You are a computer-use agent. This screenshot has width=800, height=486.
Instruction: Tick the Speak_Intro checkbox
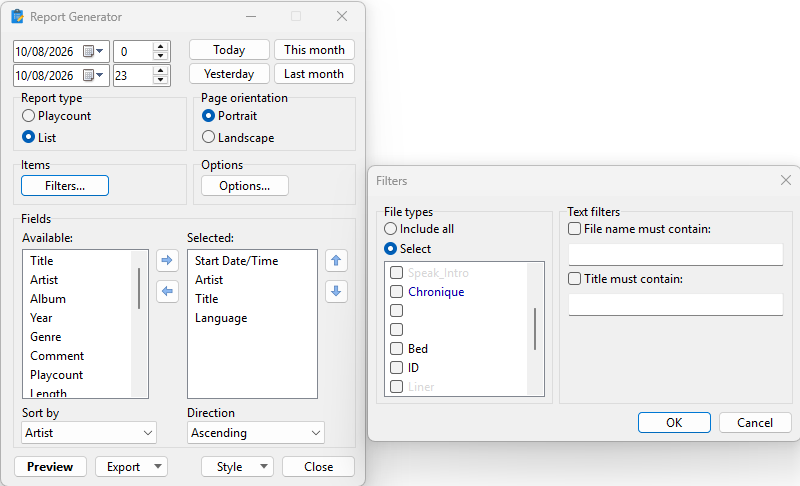click(x=396, y=272)
